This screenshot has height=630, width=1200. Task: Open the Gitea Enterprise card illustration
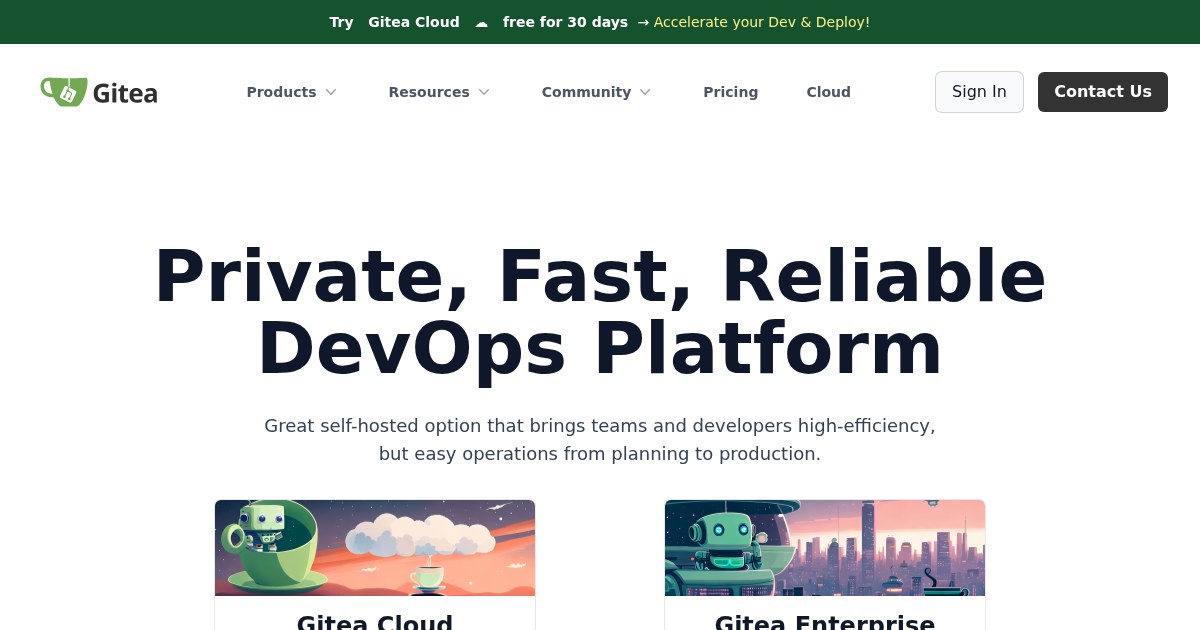825,548
